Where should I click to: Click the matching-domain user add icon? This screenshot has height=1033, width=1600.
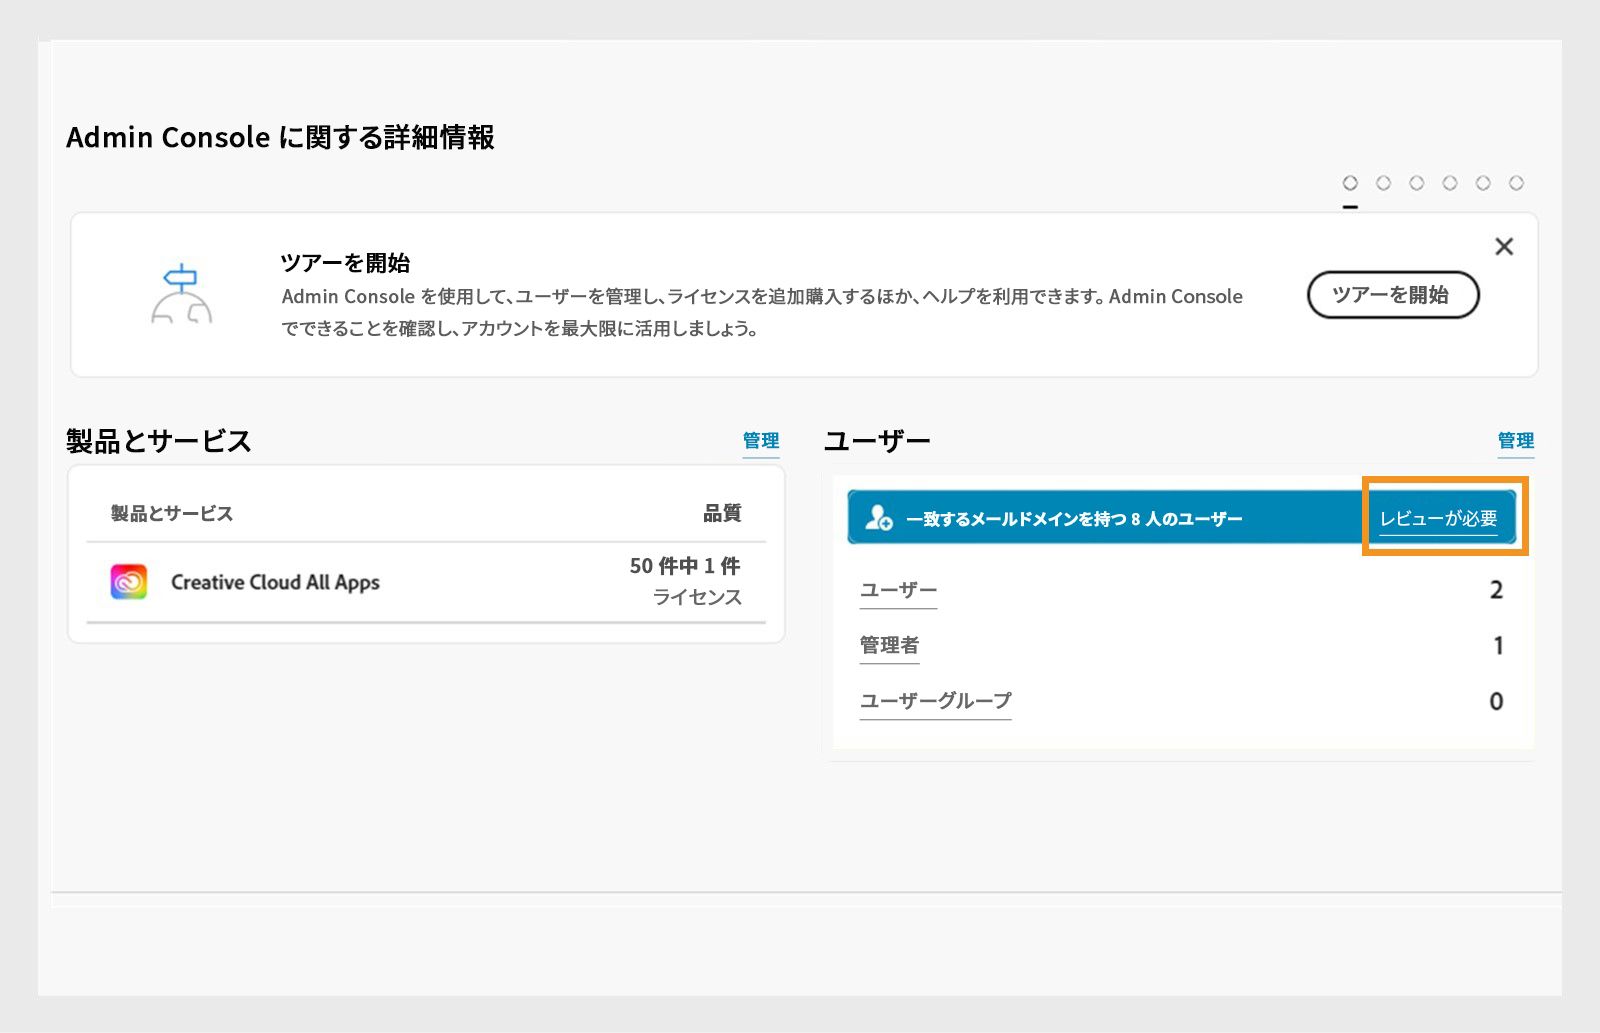(878, 518)
